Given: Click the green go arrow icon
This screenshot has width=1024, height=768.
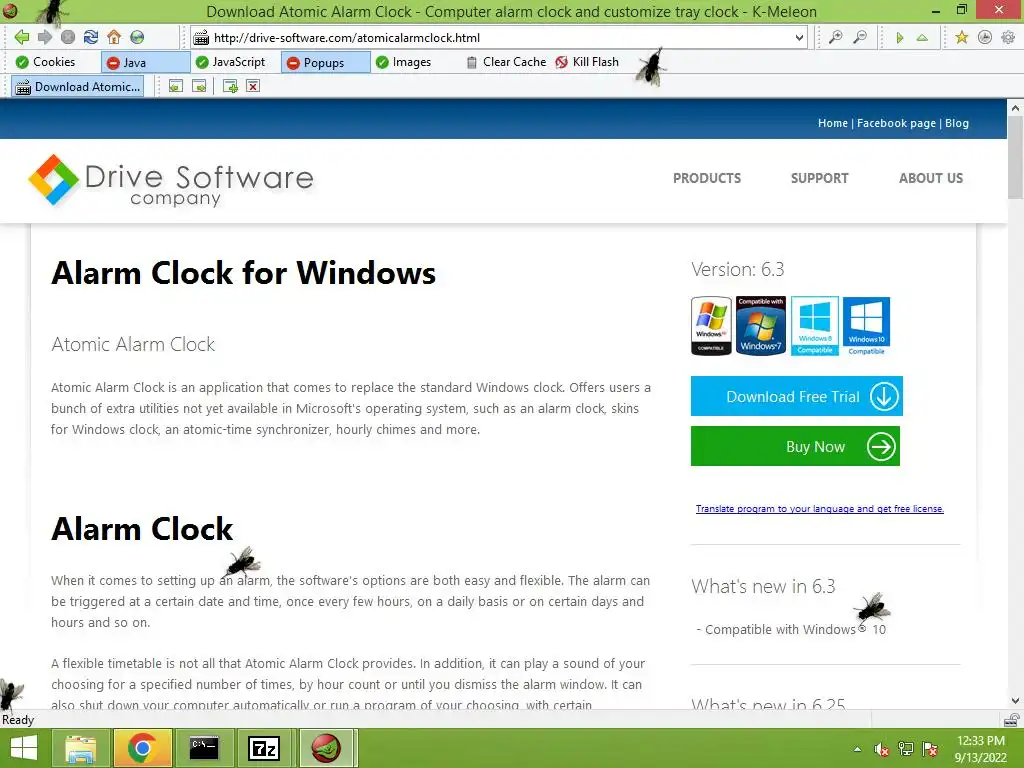Looking at the screenshot, I should (x=900, y=38).
